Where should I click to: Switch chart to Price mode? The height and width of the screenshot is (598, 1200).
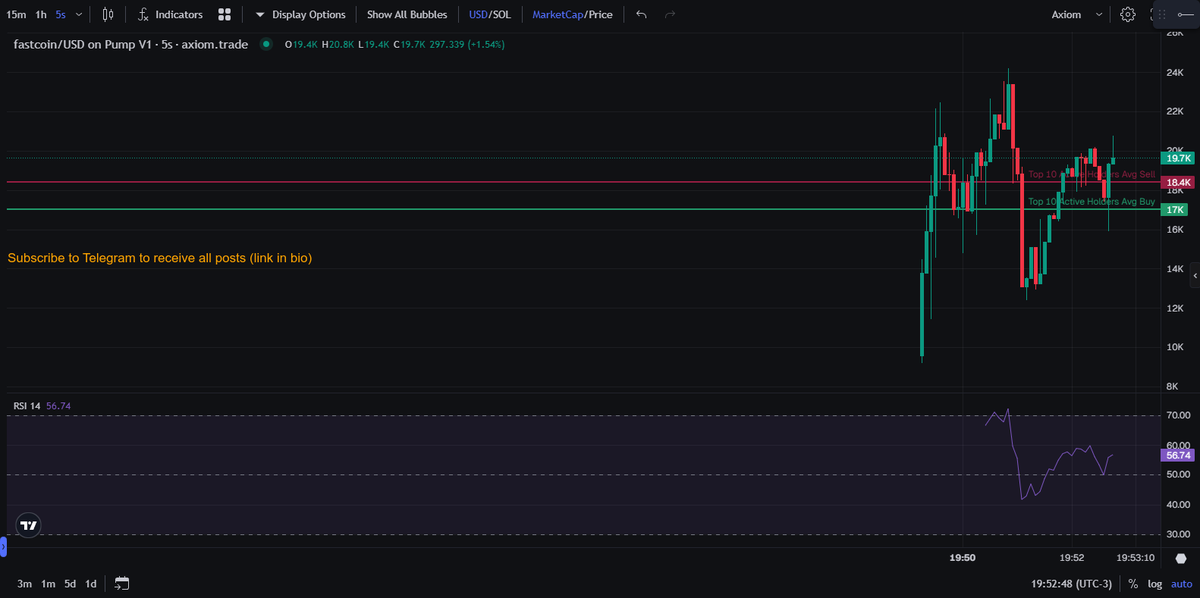601,14
